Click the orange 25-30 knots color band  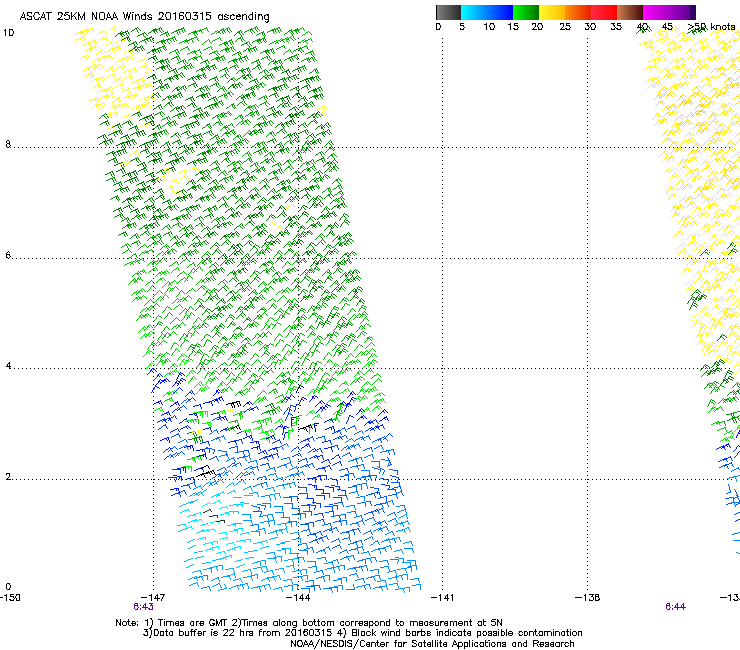tap(578, 12)
